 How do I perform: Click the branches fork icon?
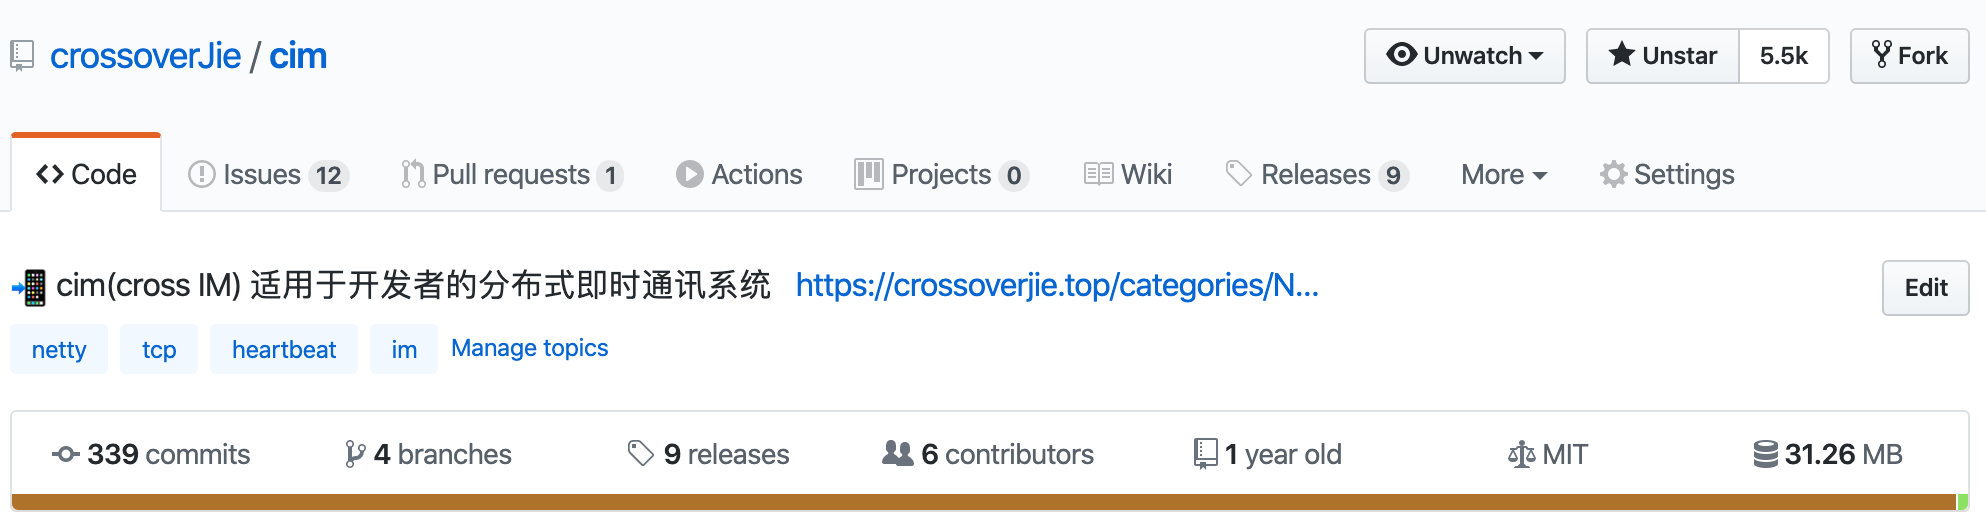355,454
